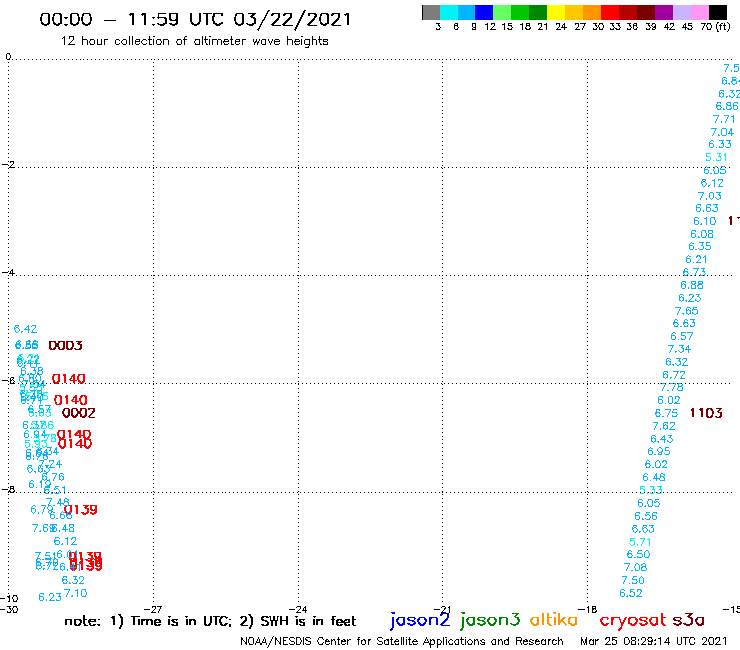This screenshot has height=650, width=740.
Task: Select the "7.08" wave height value
Action: pyautogui.click(x=635, y=567)
